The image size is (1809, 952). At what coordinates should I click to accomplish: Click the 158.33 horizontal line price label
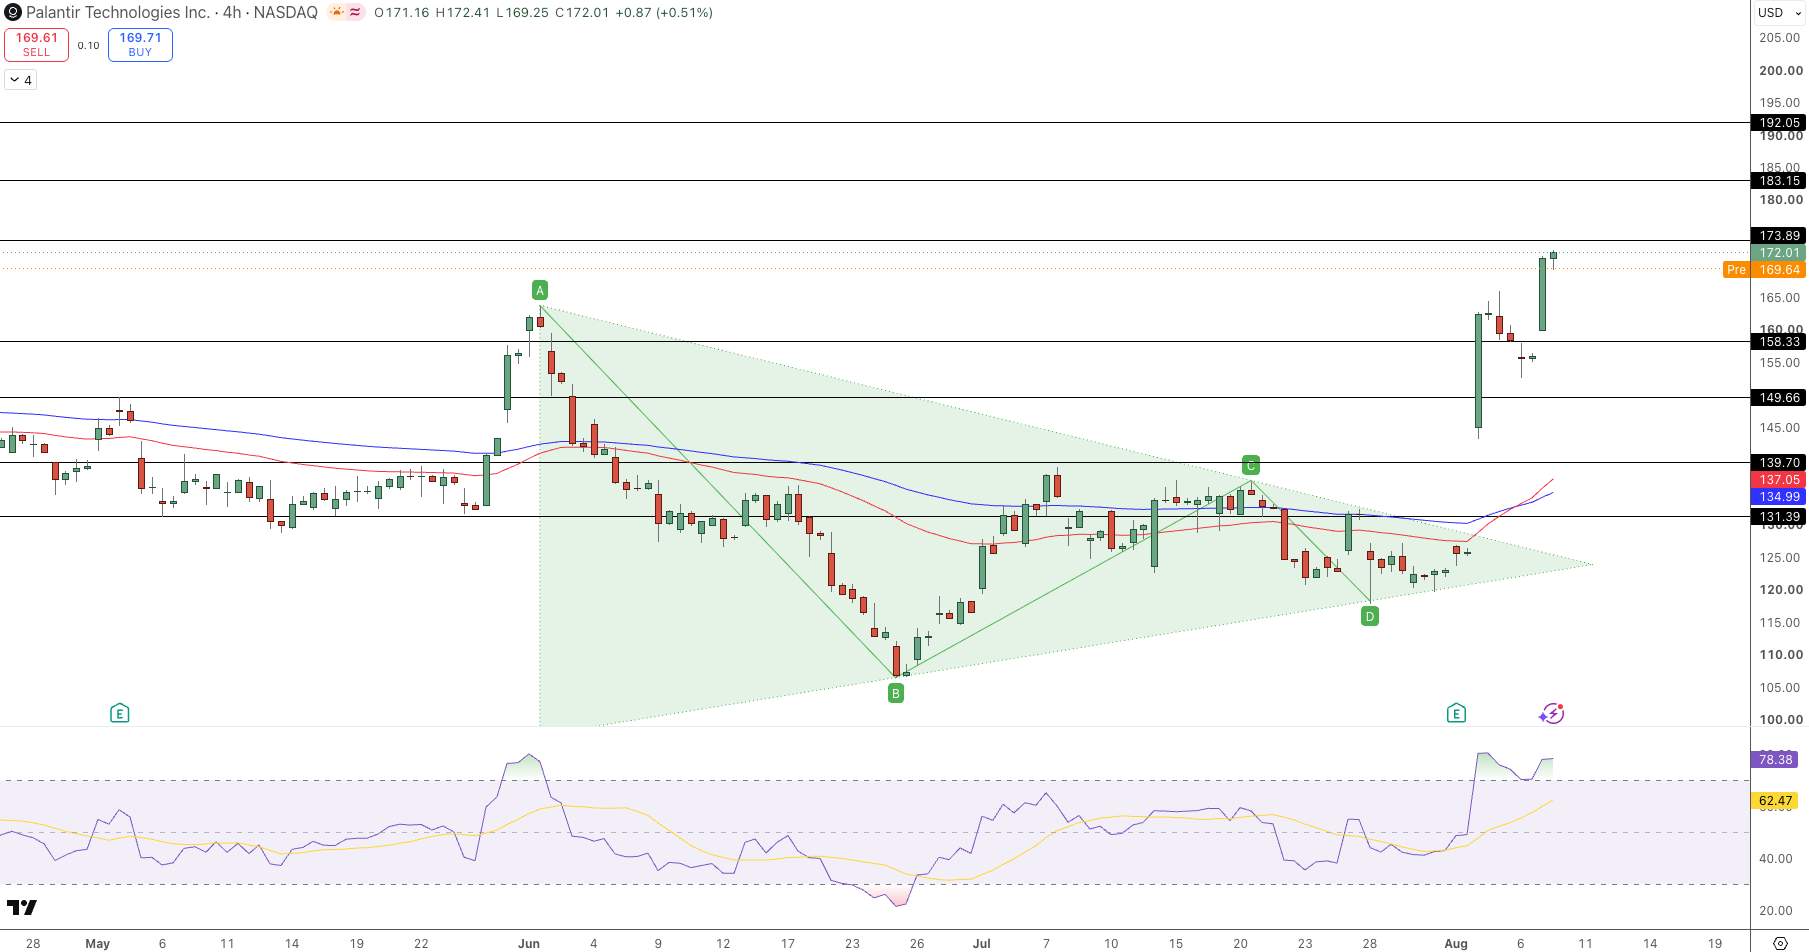[x=1779, y=342]
